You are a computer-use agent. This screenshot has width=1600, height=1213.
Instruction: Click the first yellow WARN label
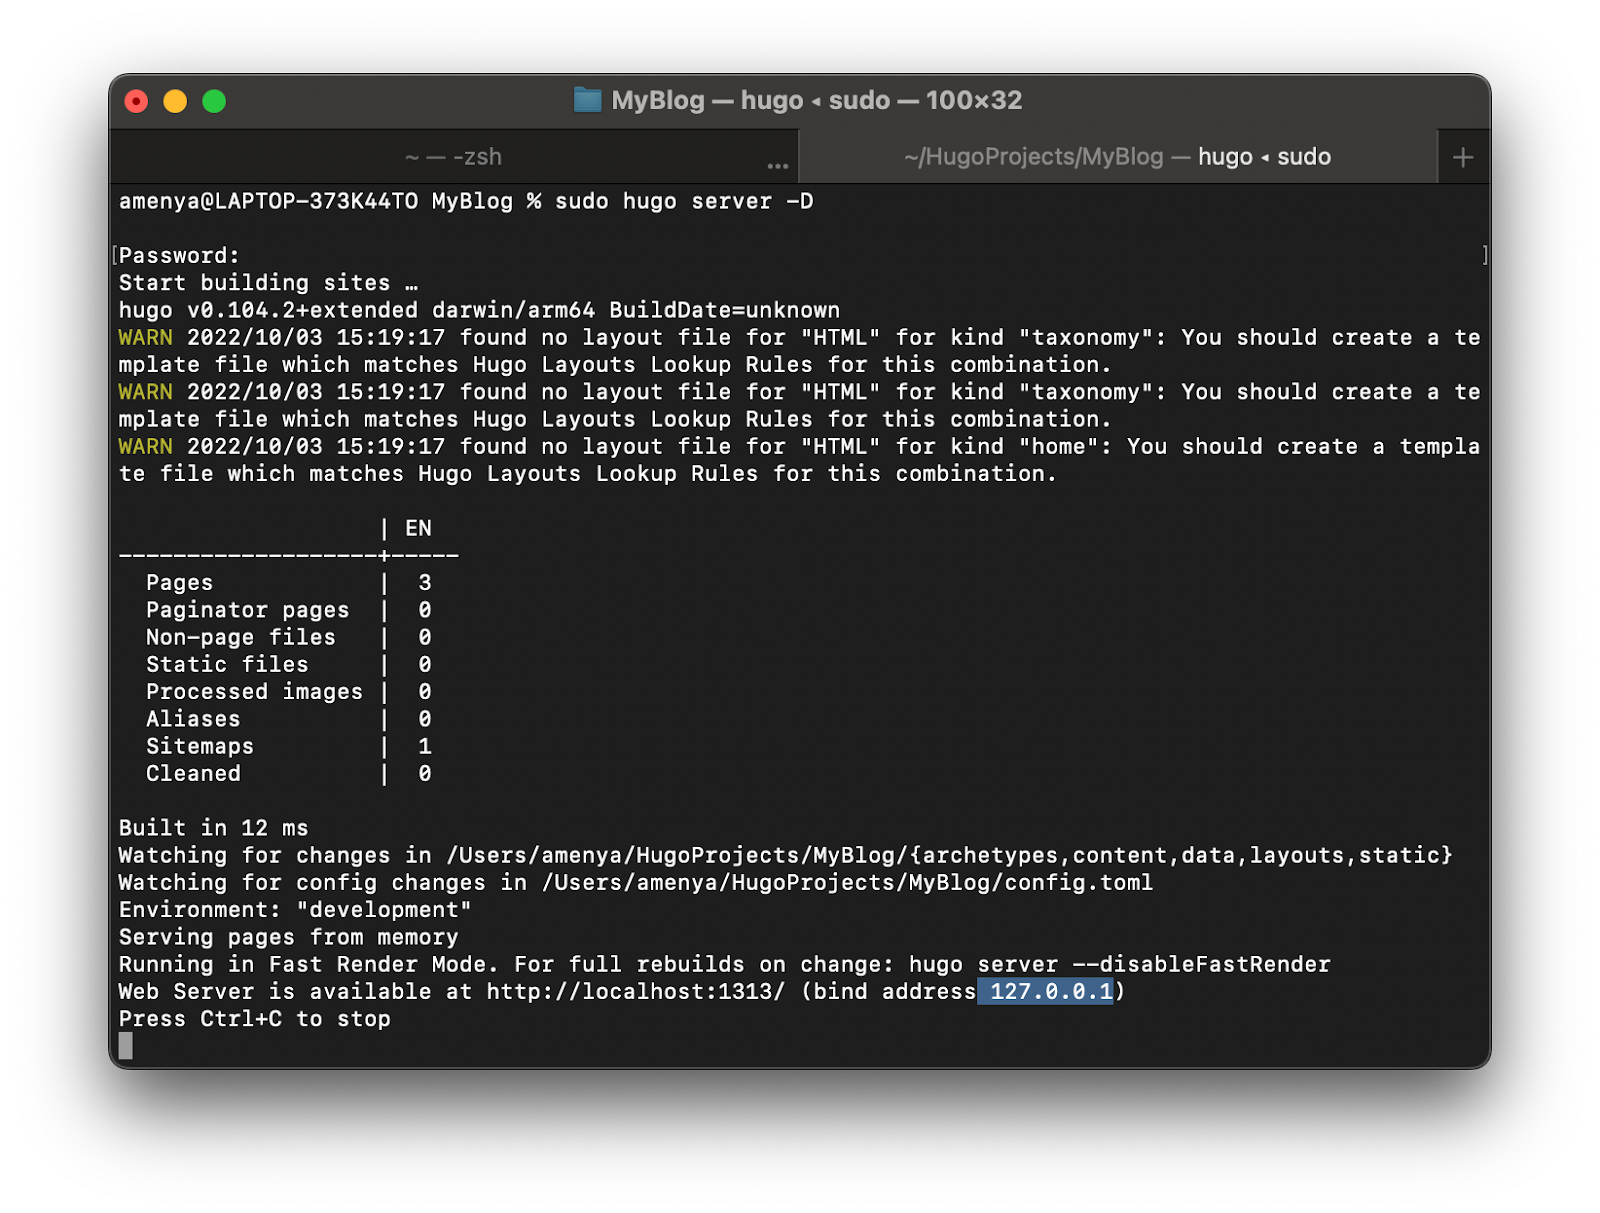click(145, 338)
